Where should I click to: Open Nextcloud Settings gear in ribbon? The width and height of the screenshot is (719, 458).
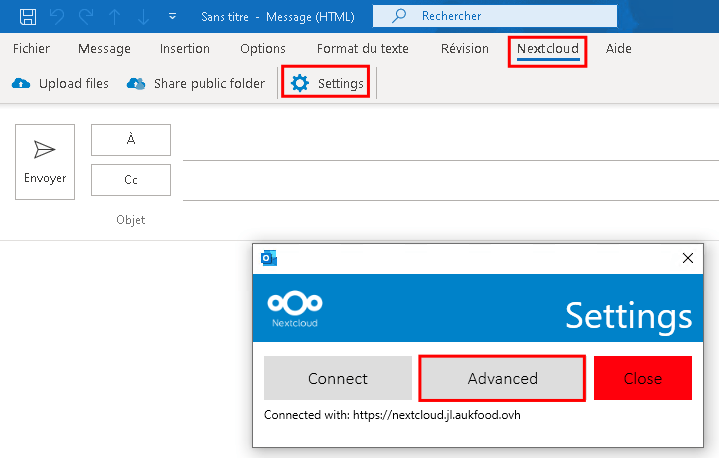(326, 83)
